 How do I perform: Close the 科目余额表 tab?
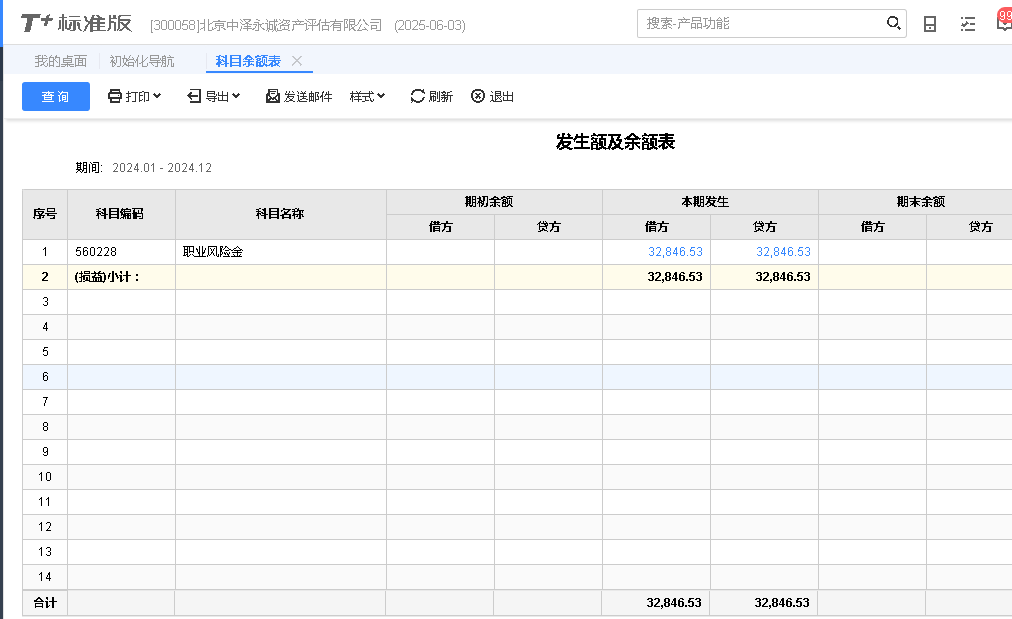[297, 61]
